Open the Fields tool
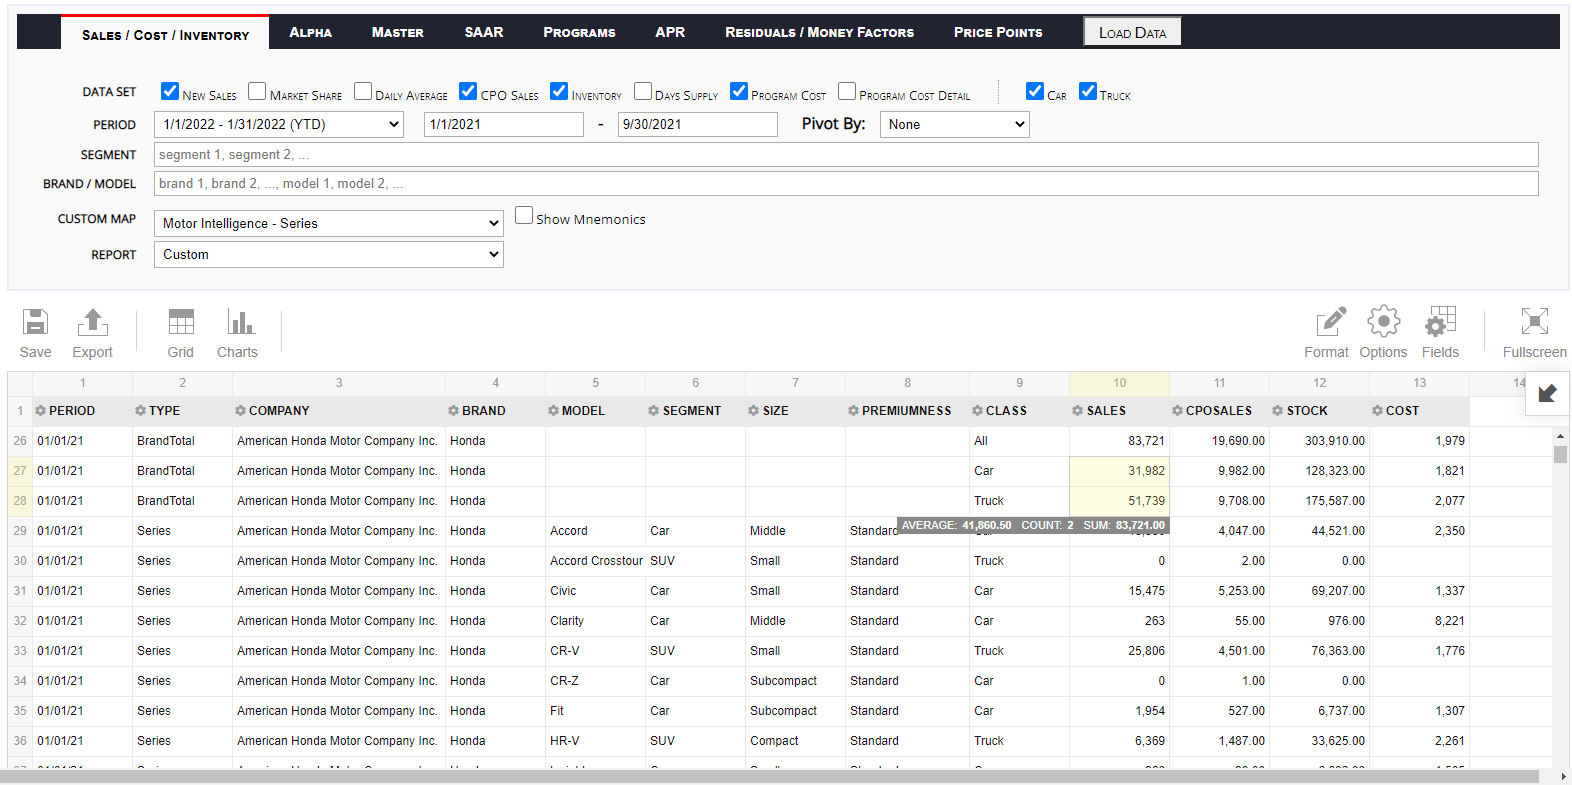This screenshot has width=1572, height=785. pos(1440,322)
